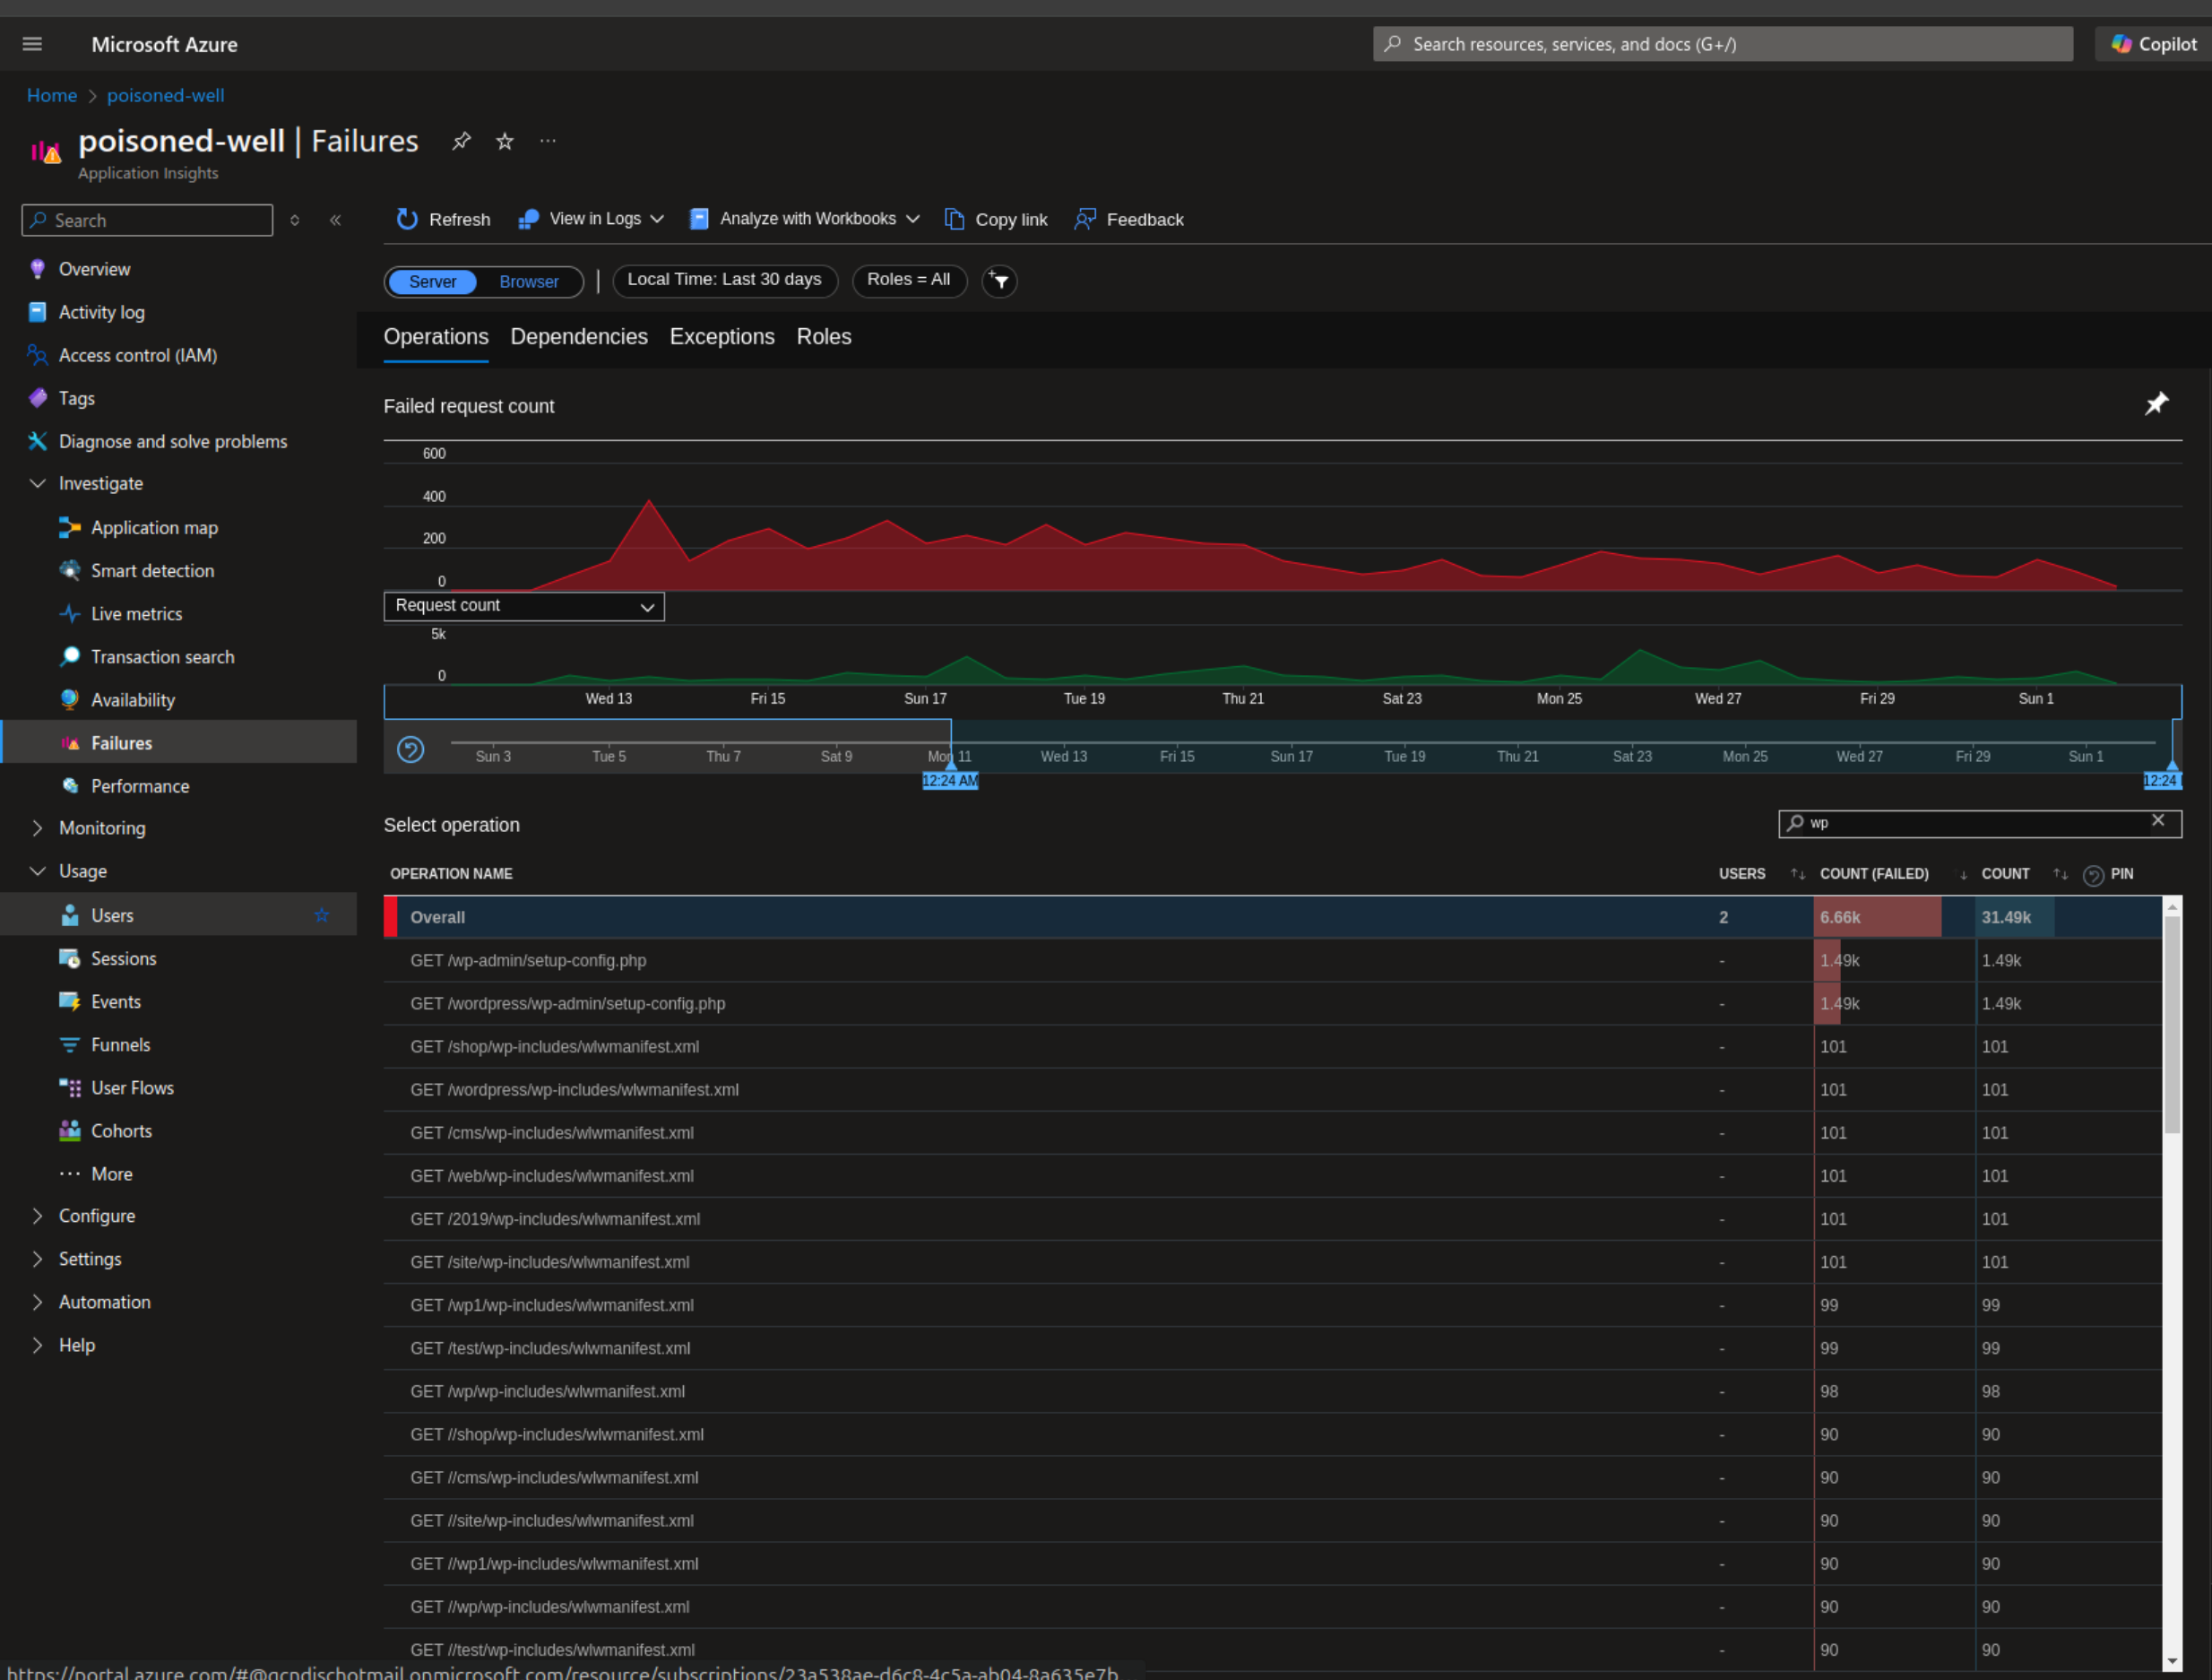Open Events under Usage

point(116,1001)
